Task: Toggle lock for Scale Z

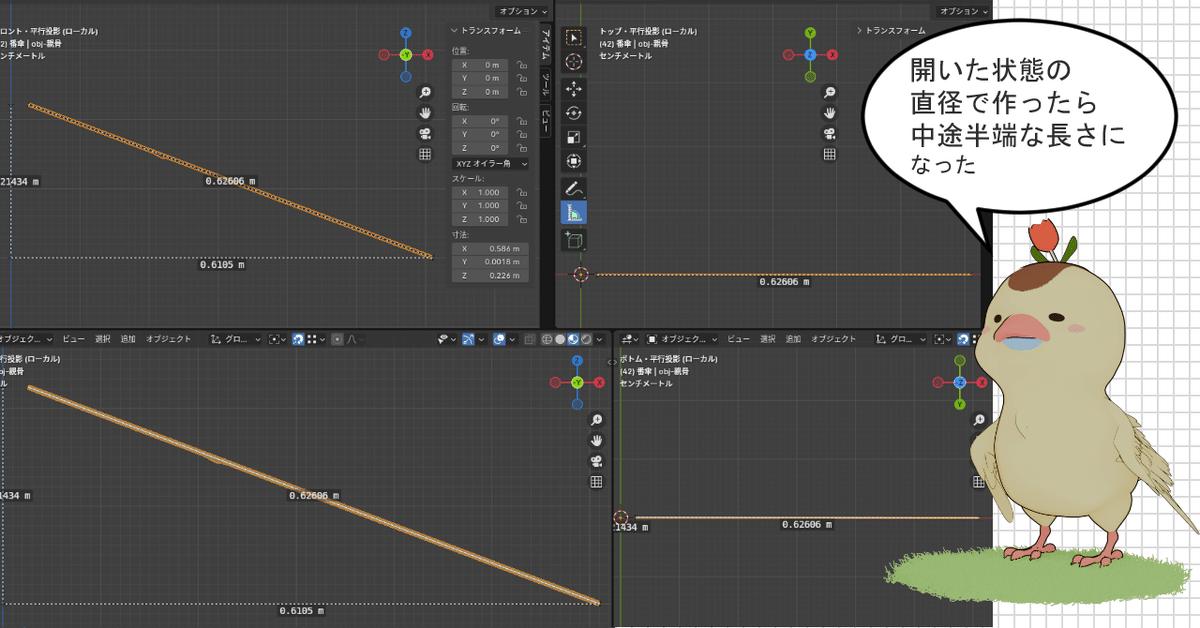Action: [x=521, y=219]
